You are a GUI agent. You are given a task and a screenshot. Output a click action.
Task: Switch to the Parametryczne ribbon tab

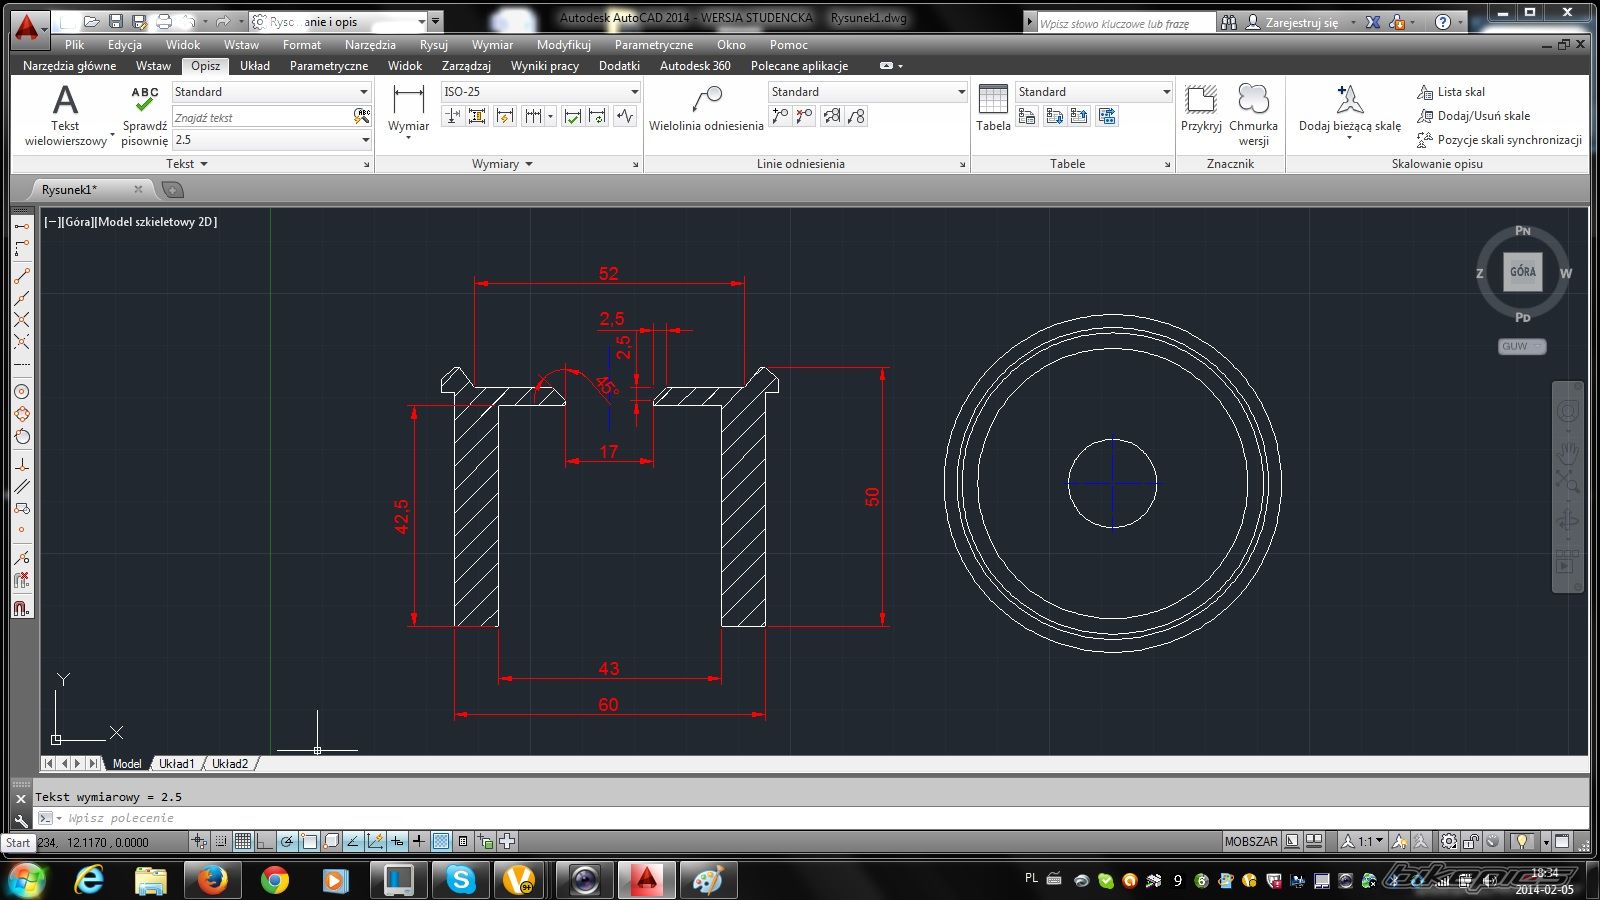[x=329, y=65]
